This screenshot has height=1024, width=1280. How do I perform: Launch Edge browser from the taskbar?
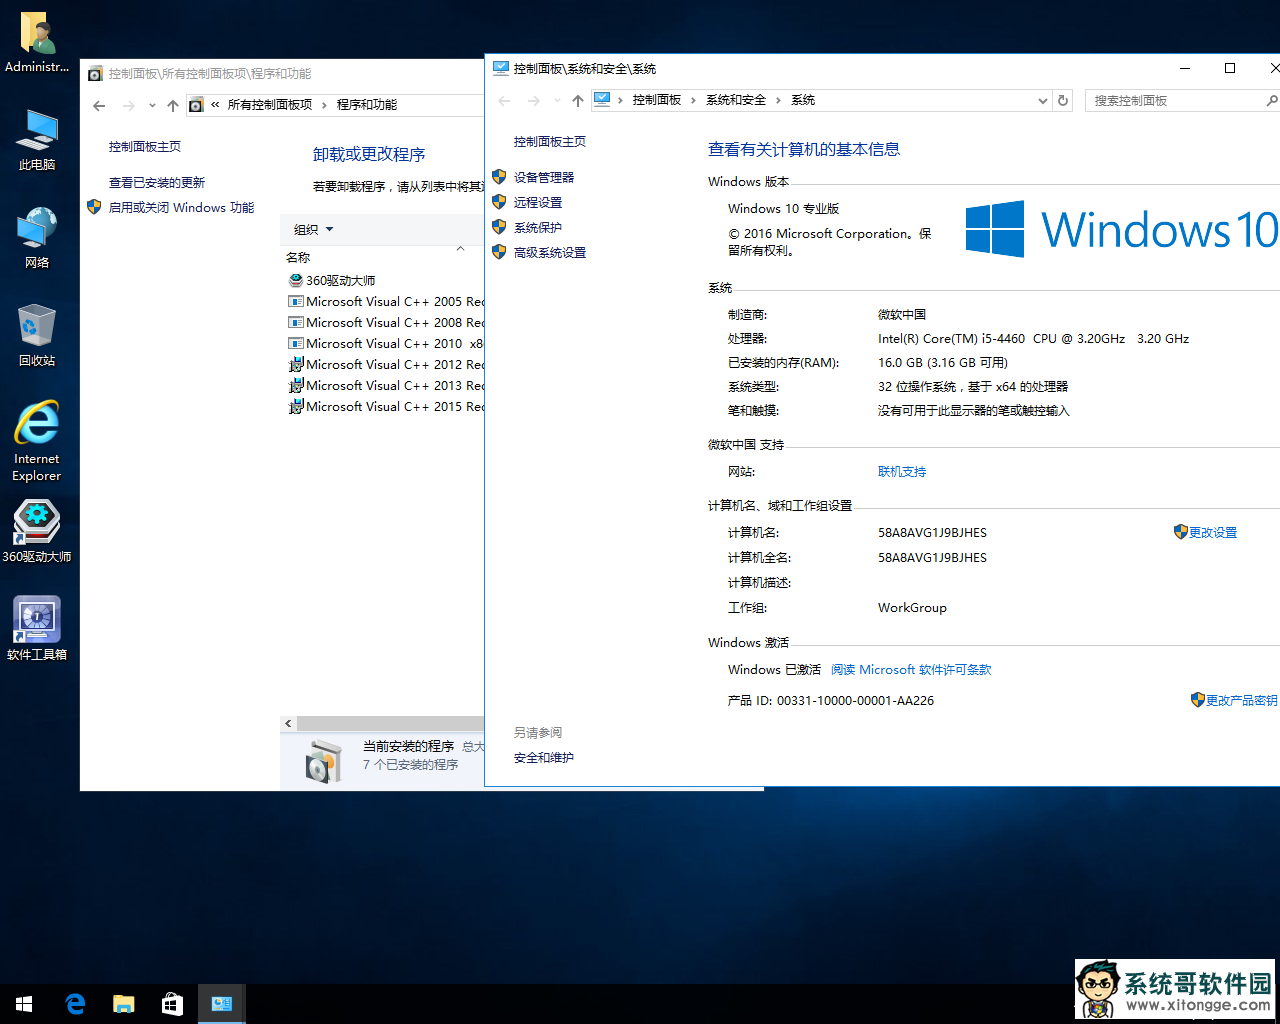pyautogui.click(x=75, y=1004)
